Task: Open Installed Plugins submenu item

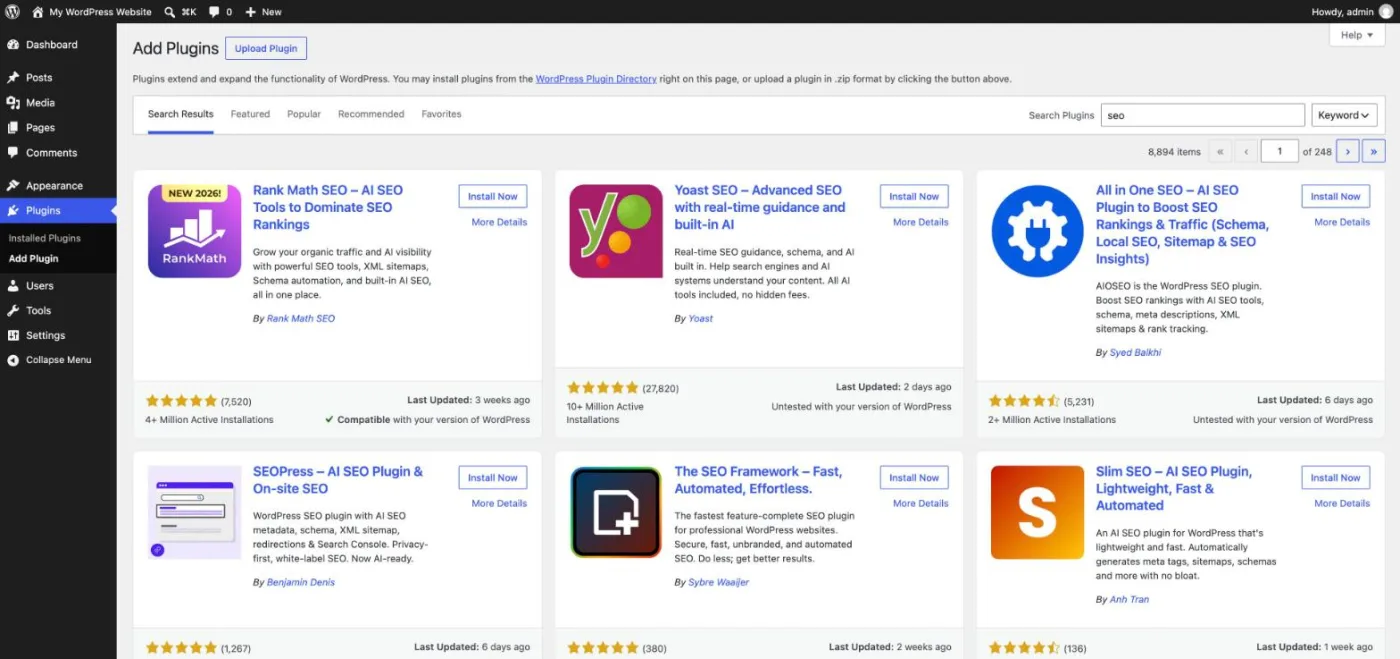Action: [45, 238]
